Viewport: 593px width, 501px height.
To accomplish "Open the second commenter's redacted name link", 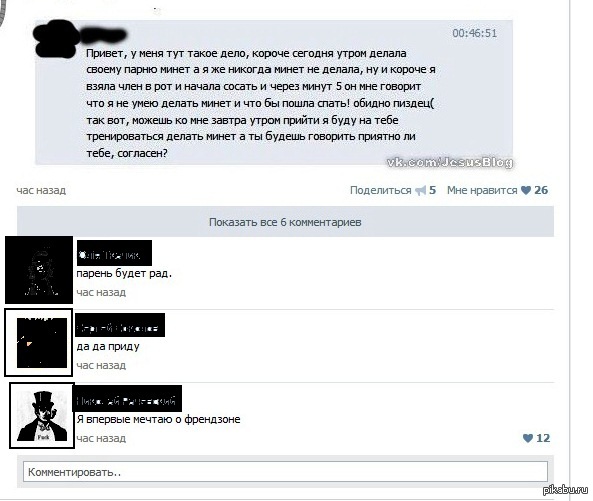I will point(120,325).
